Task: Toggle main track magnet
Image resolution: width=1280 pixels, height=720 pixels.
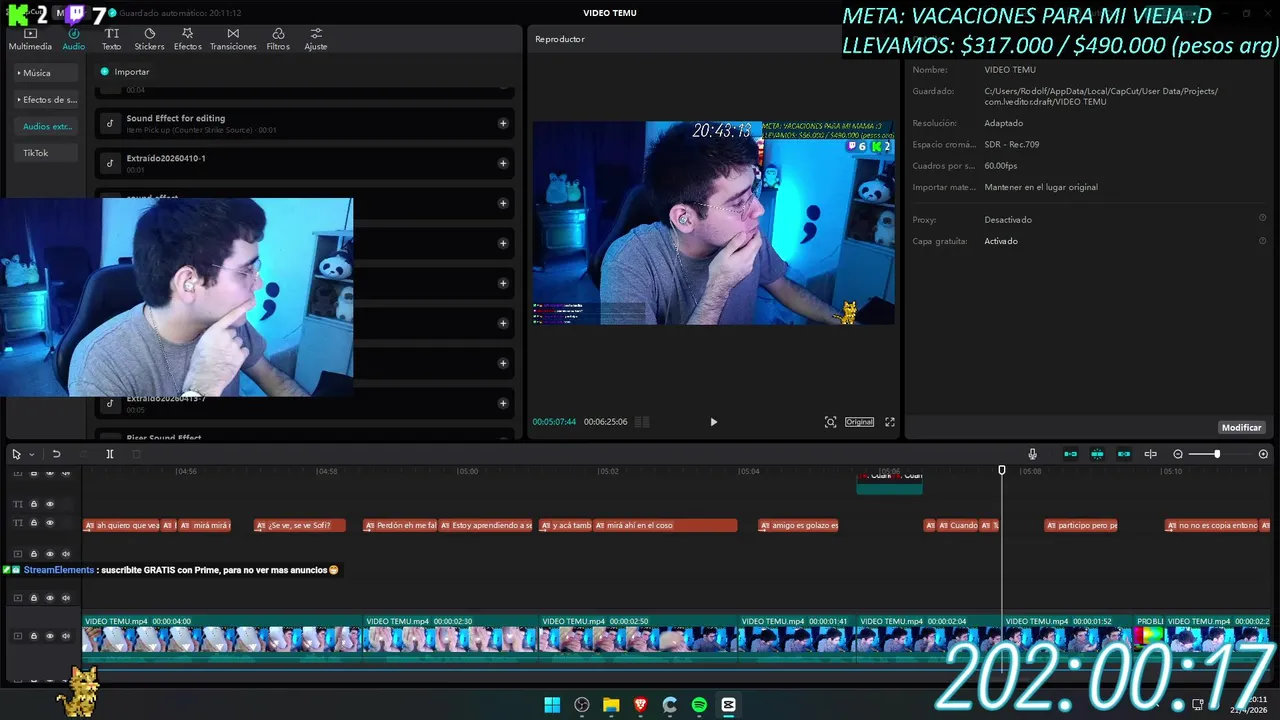Action: pyautogui.click(x=1071, y=454)
